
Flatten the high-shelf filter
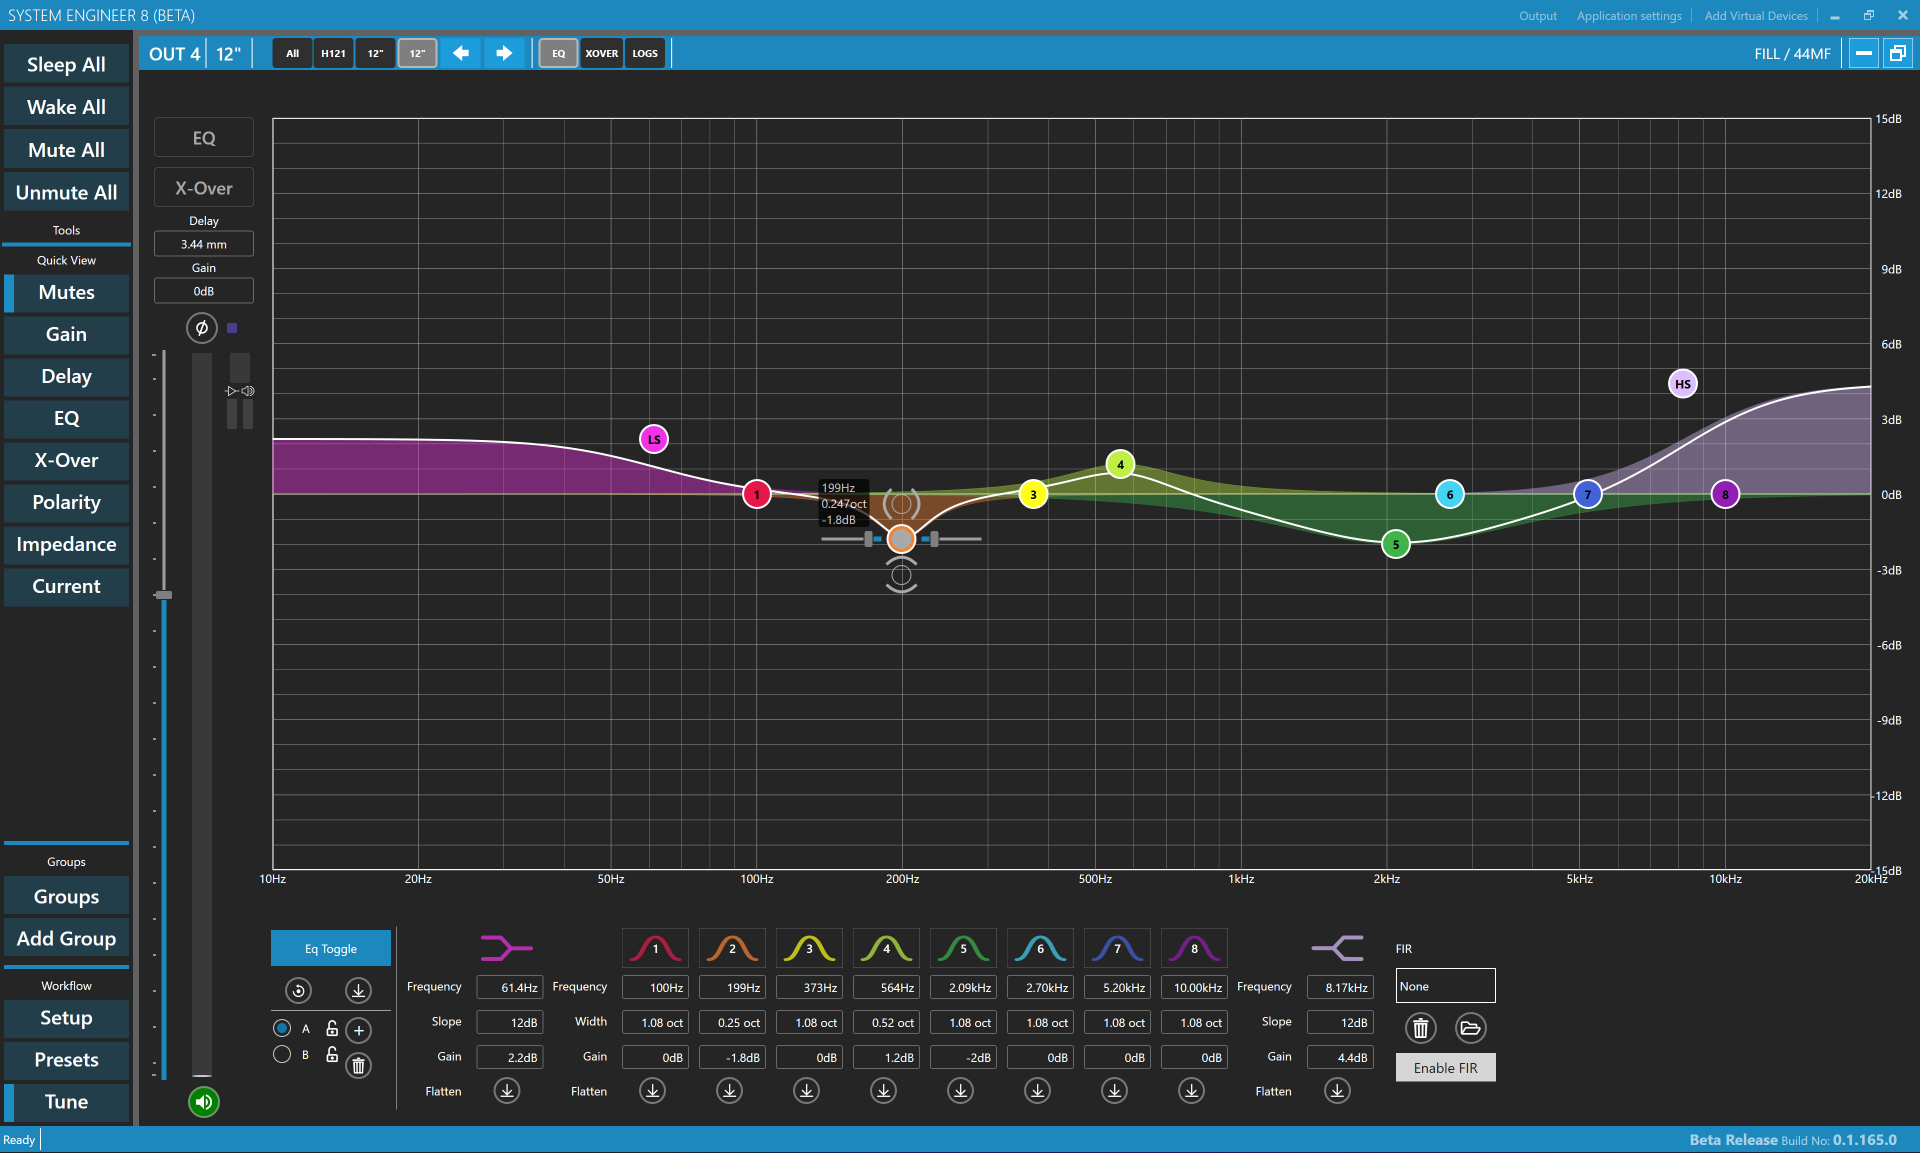coord(1337,1091)
